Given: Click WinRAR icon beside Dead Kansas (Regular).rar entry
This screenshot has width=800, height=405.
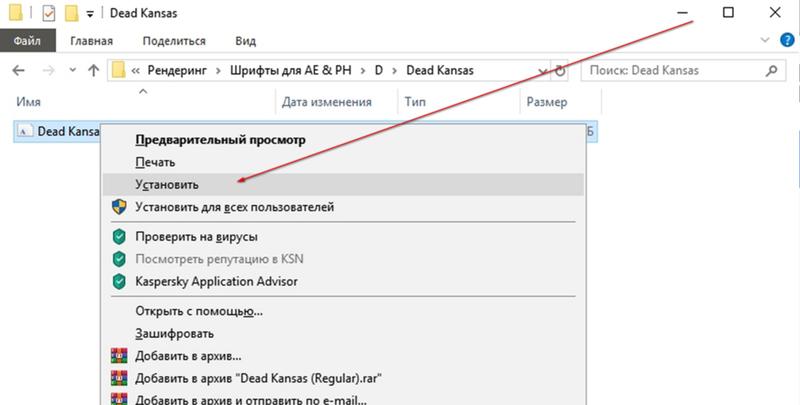Looking at the screenshot, I should coord(119,378).
